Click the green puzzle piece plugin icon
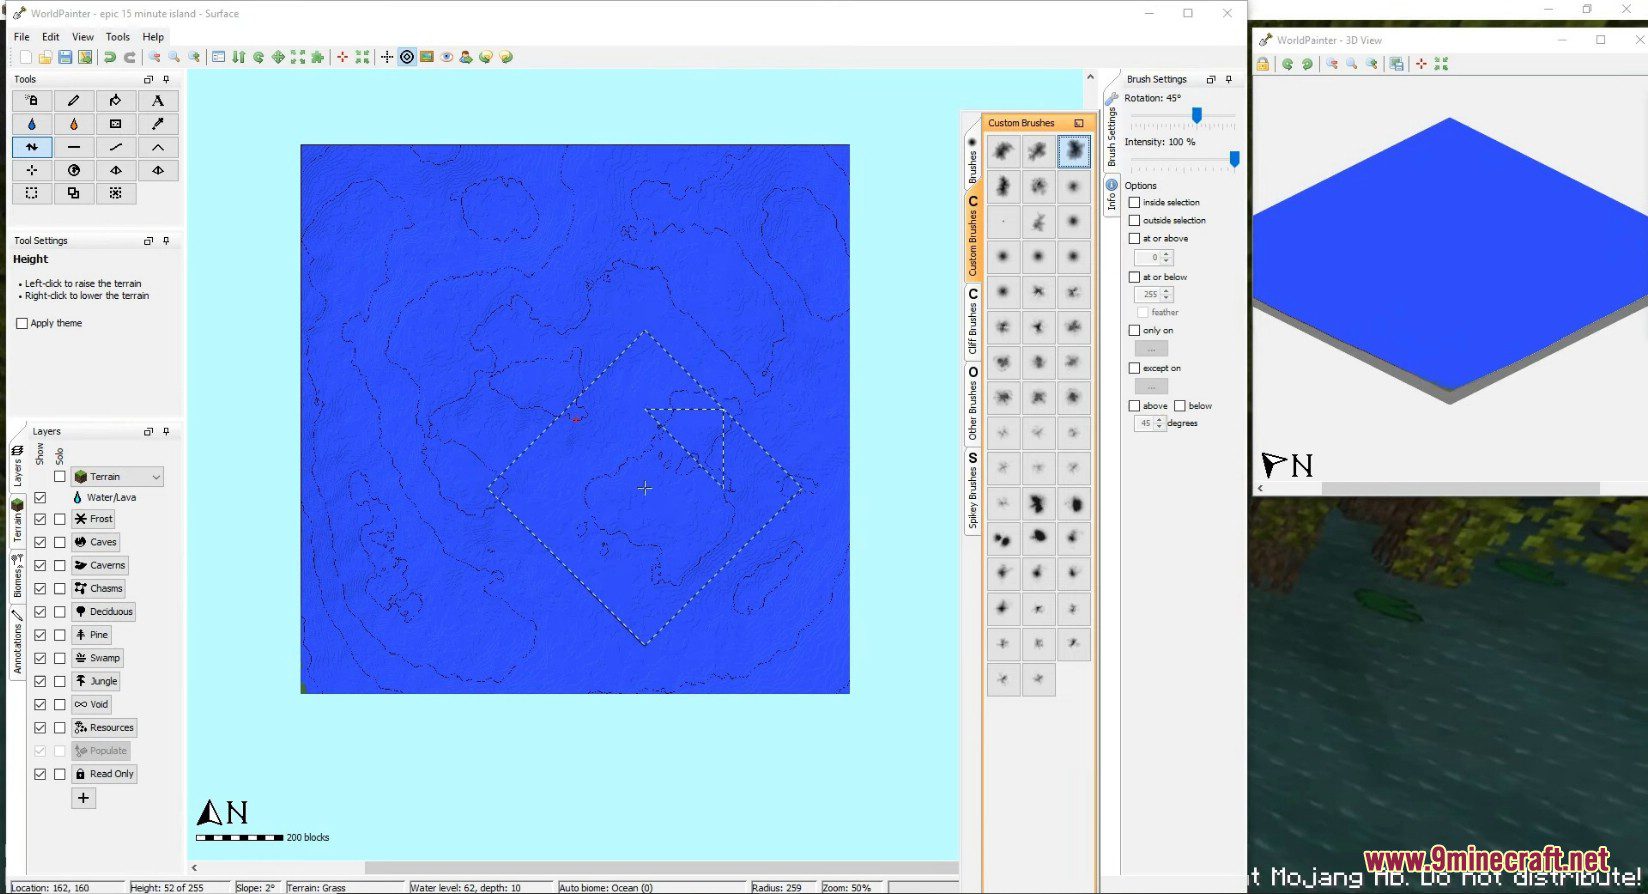1648x894 pixels. [318, 57]
